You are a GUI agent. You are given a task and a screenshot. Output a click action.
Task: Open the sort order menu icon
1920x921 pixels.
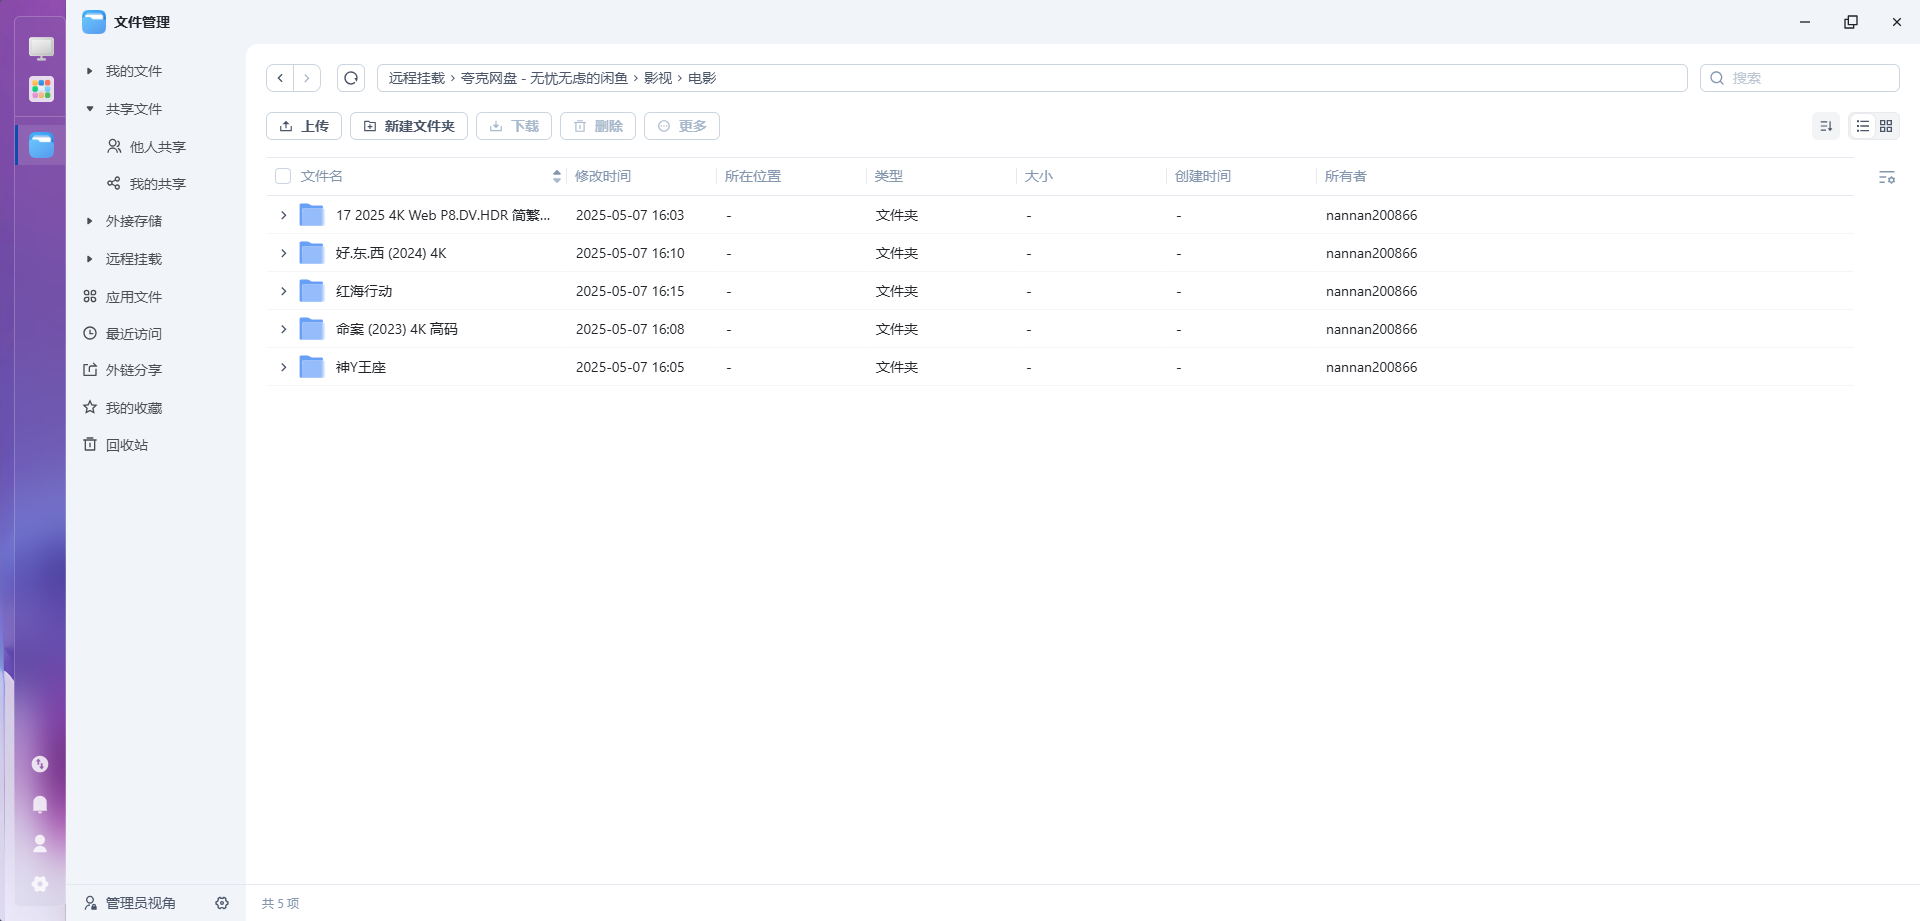click(x=1826, y=126)
